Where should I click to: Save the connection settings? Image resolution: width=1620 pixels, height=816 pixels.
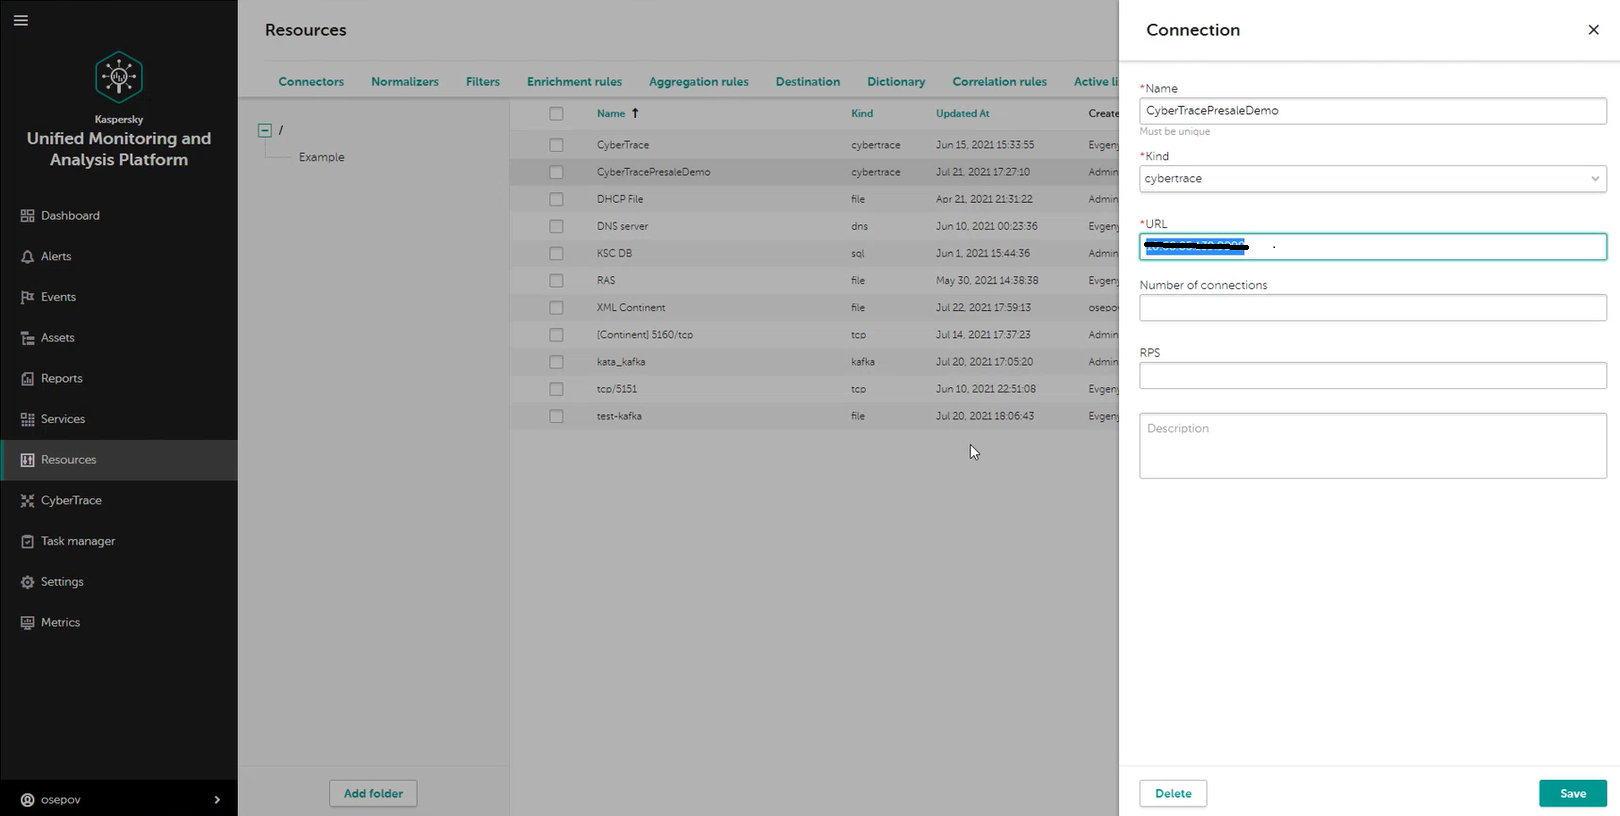(x=1573, y=793)
